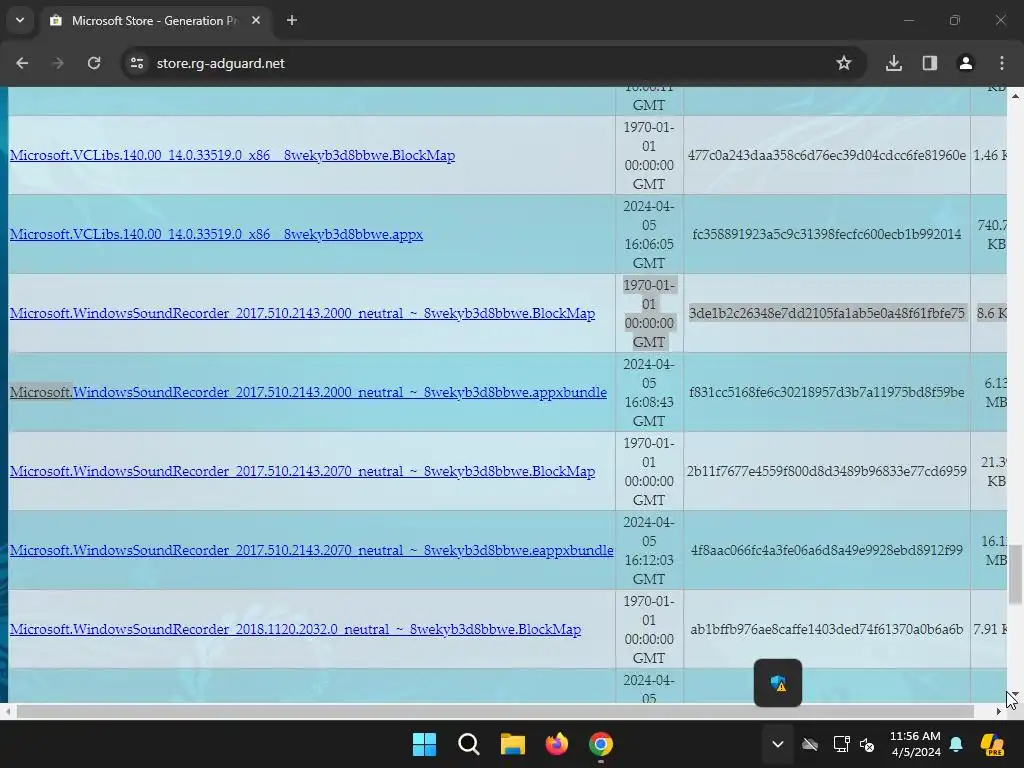Open the clock showing 11:56 AM
The height and width of the screenshot is (768, 1024).
click(x=915, y=744)
